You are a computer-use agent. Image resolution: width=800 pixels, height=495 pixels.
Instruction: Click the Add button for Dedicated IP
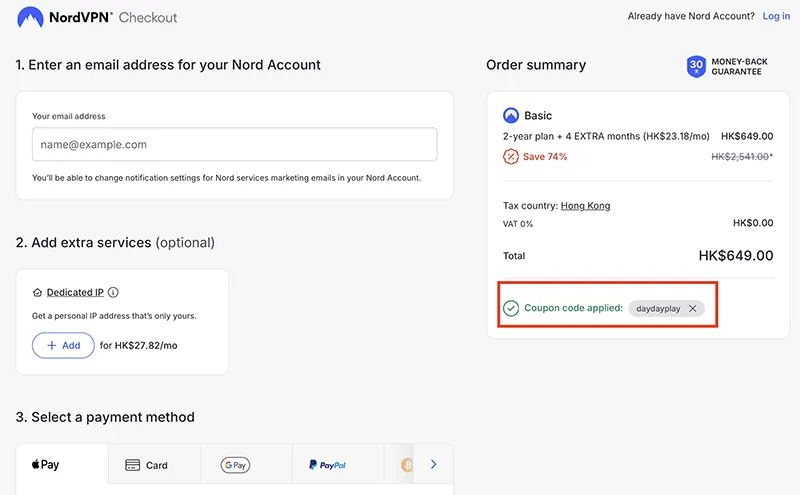click(x=63, y=345)
